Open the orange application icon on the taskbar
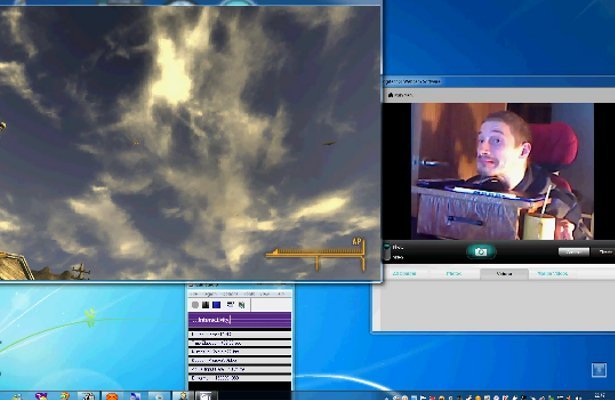 (x=112, y=396)
